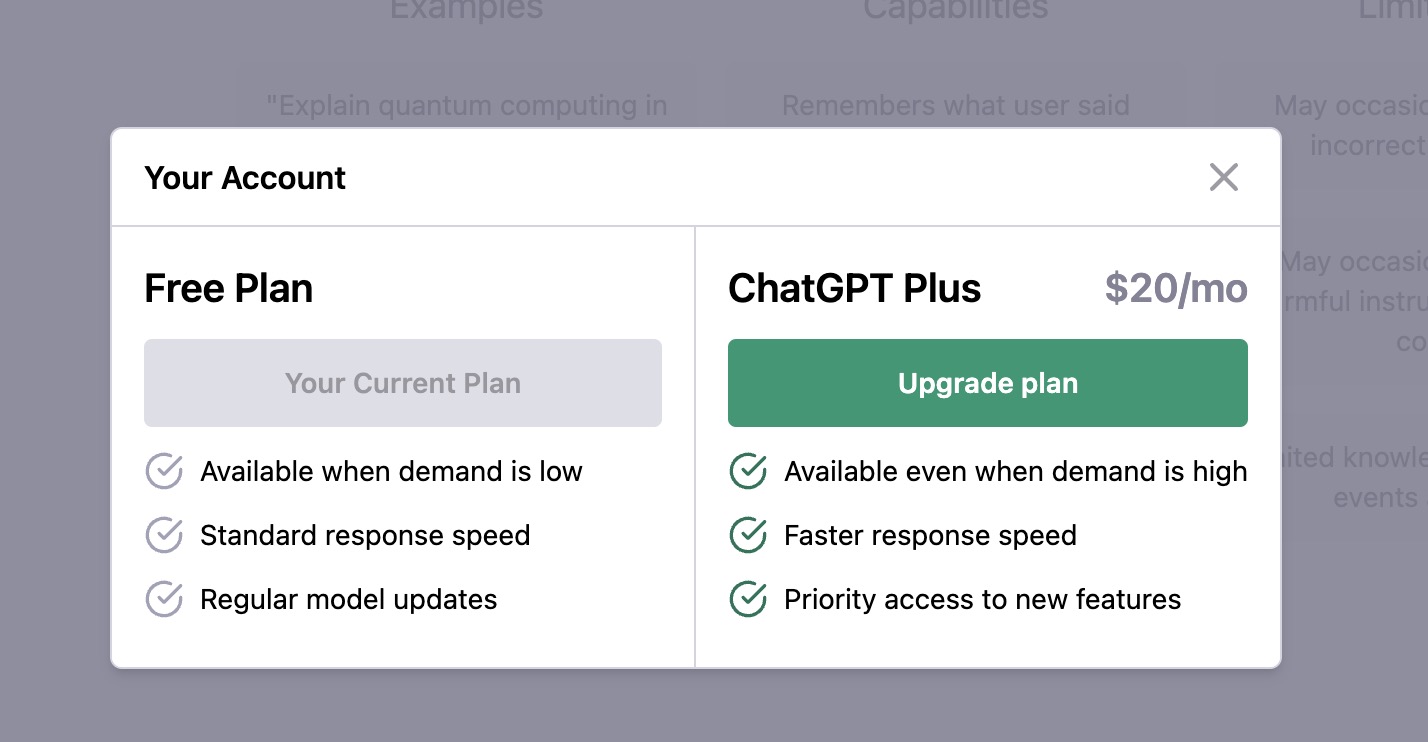Click green checkmark beside Available even when demand is high
1428x742 pixels.
(748, 471)
